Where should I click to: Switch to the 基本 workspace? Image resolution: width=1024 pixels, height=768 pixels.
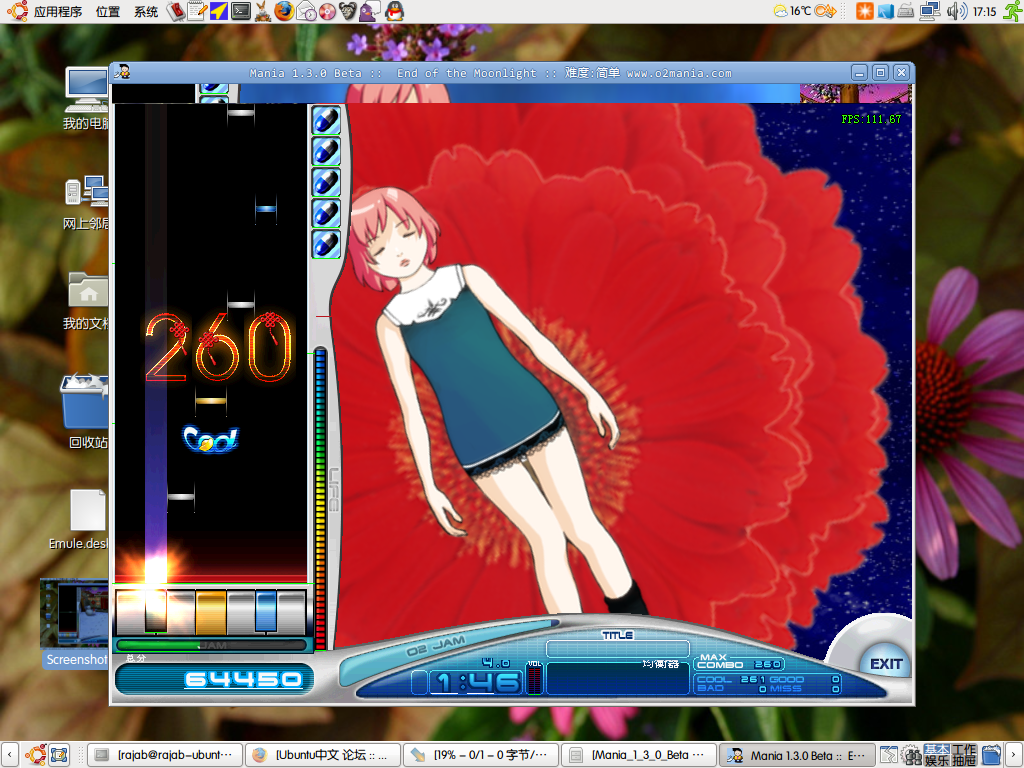click(x=936, y=749)
